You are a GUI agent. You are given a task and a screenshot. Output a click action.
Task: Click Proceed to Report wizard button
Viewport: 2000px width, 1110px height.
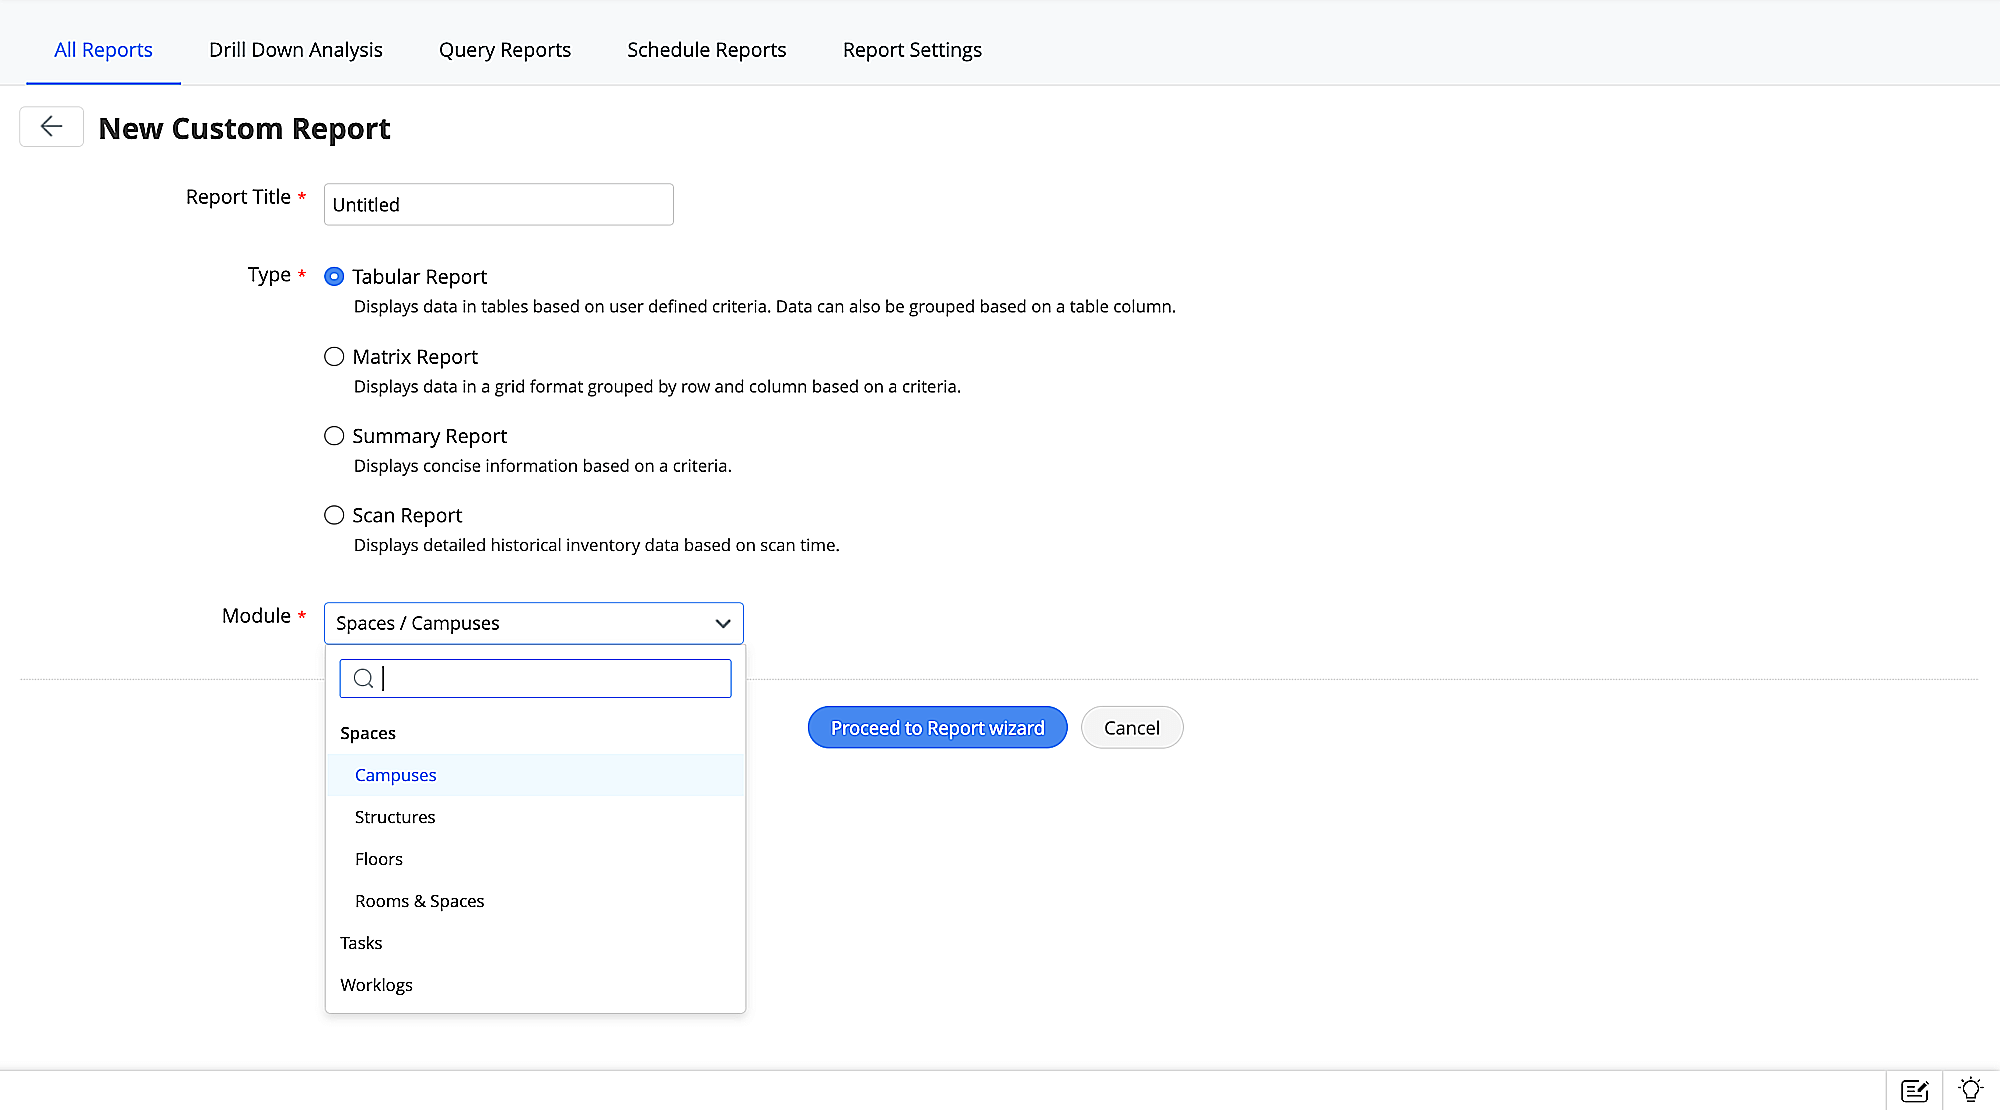(937, 728)
